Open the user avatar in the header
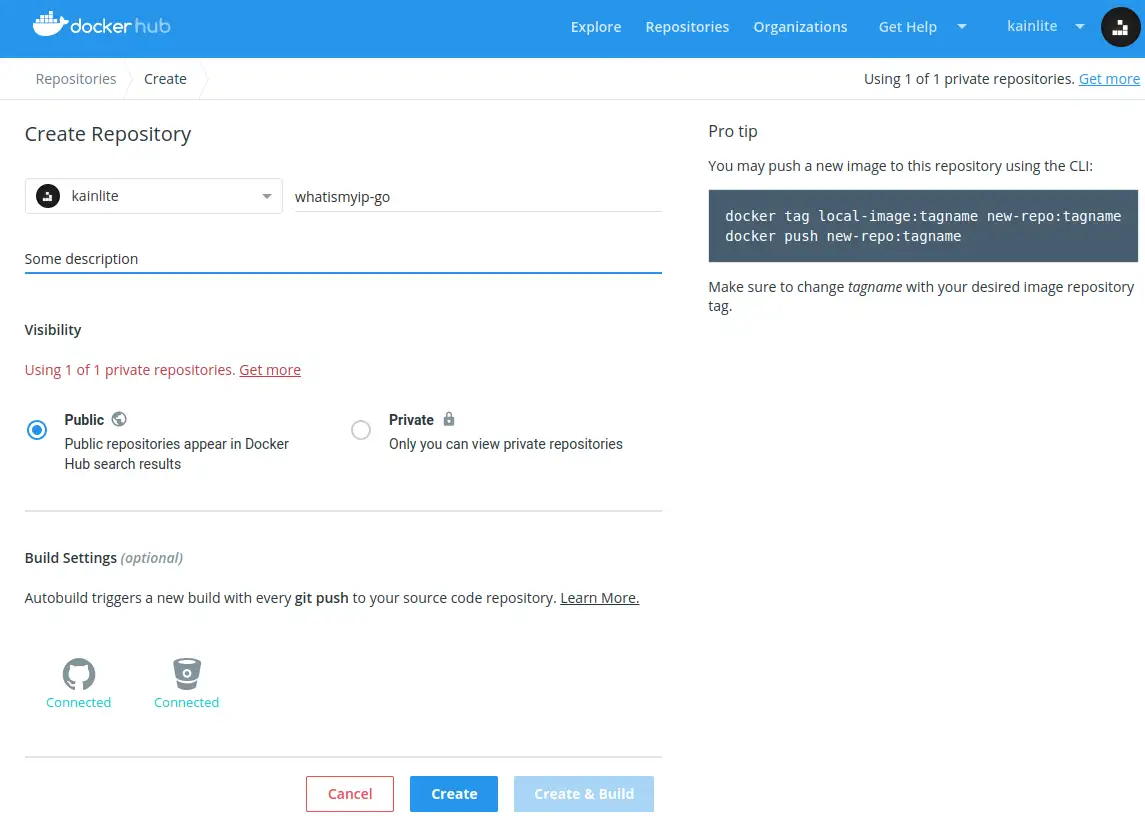Viewport: 1145px width, 825px height. 1120,27
